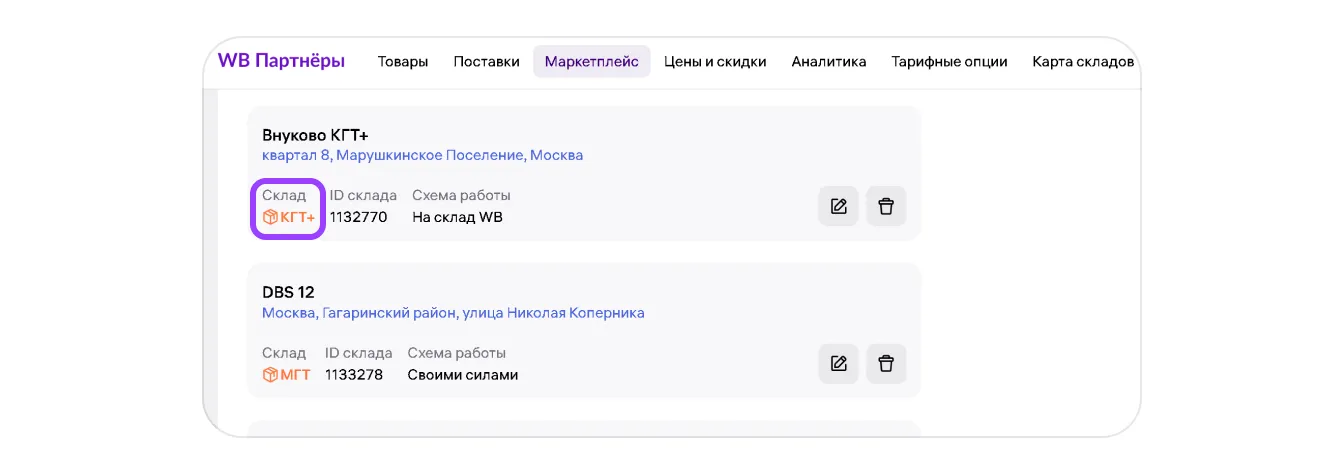Select the DBS 12 warehouse title
Image resolution: width=1344 pixels, height=474 pixels.
click(288, 292)
